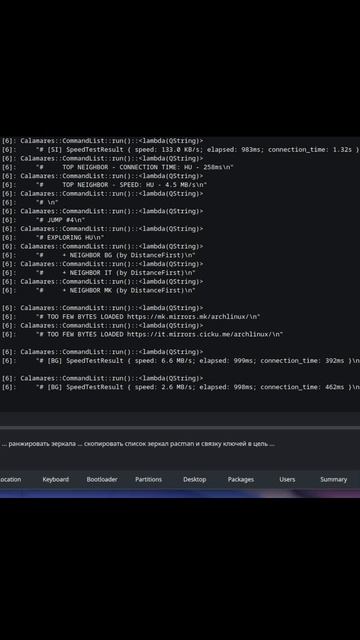Select the TOP NEIGHBOR - CONNECTION TIME log line

[x=118, y=167]
